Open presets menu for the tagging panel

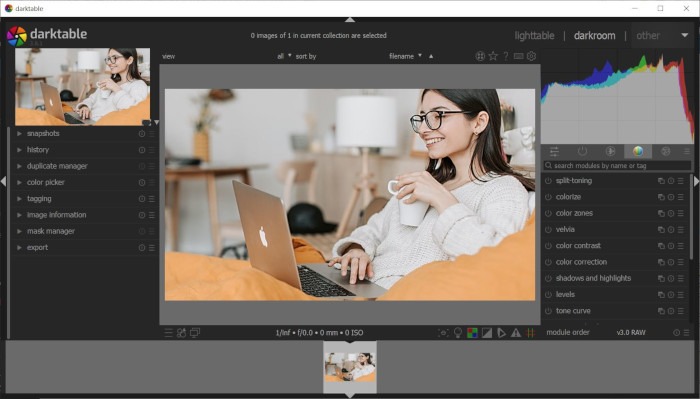pyautogui.click(x=152, y=199)
